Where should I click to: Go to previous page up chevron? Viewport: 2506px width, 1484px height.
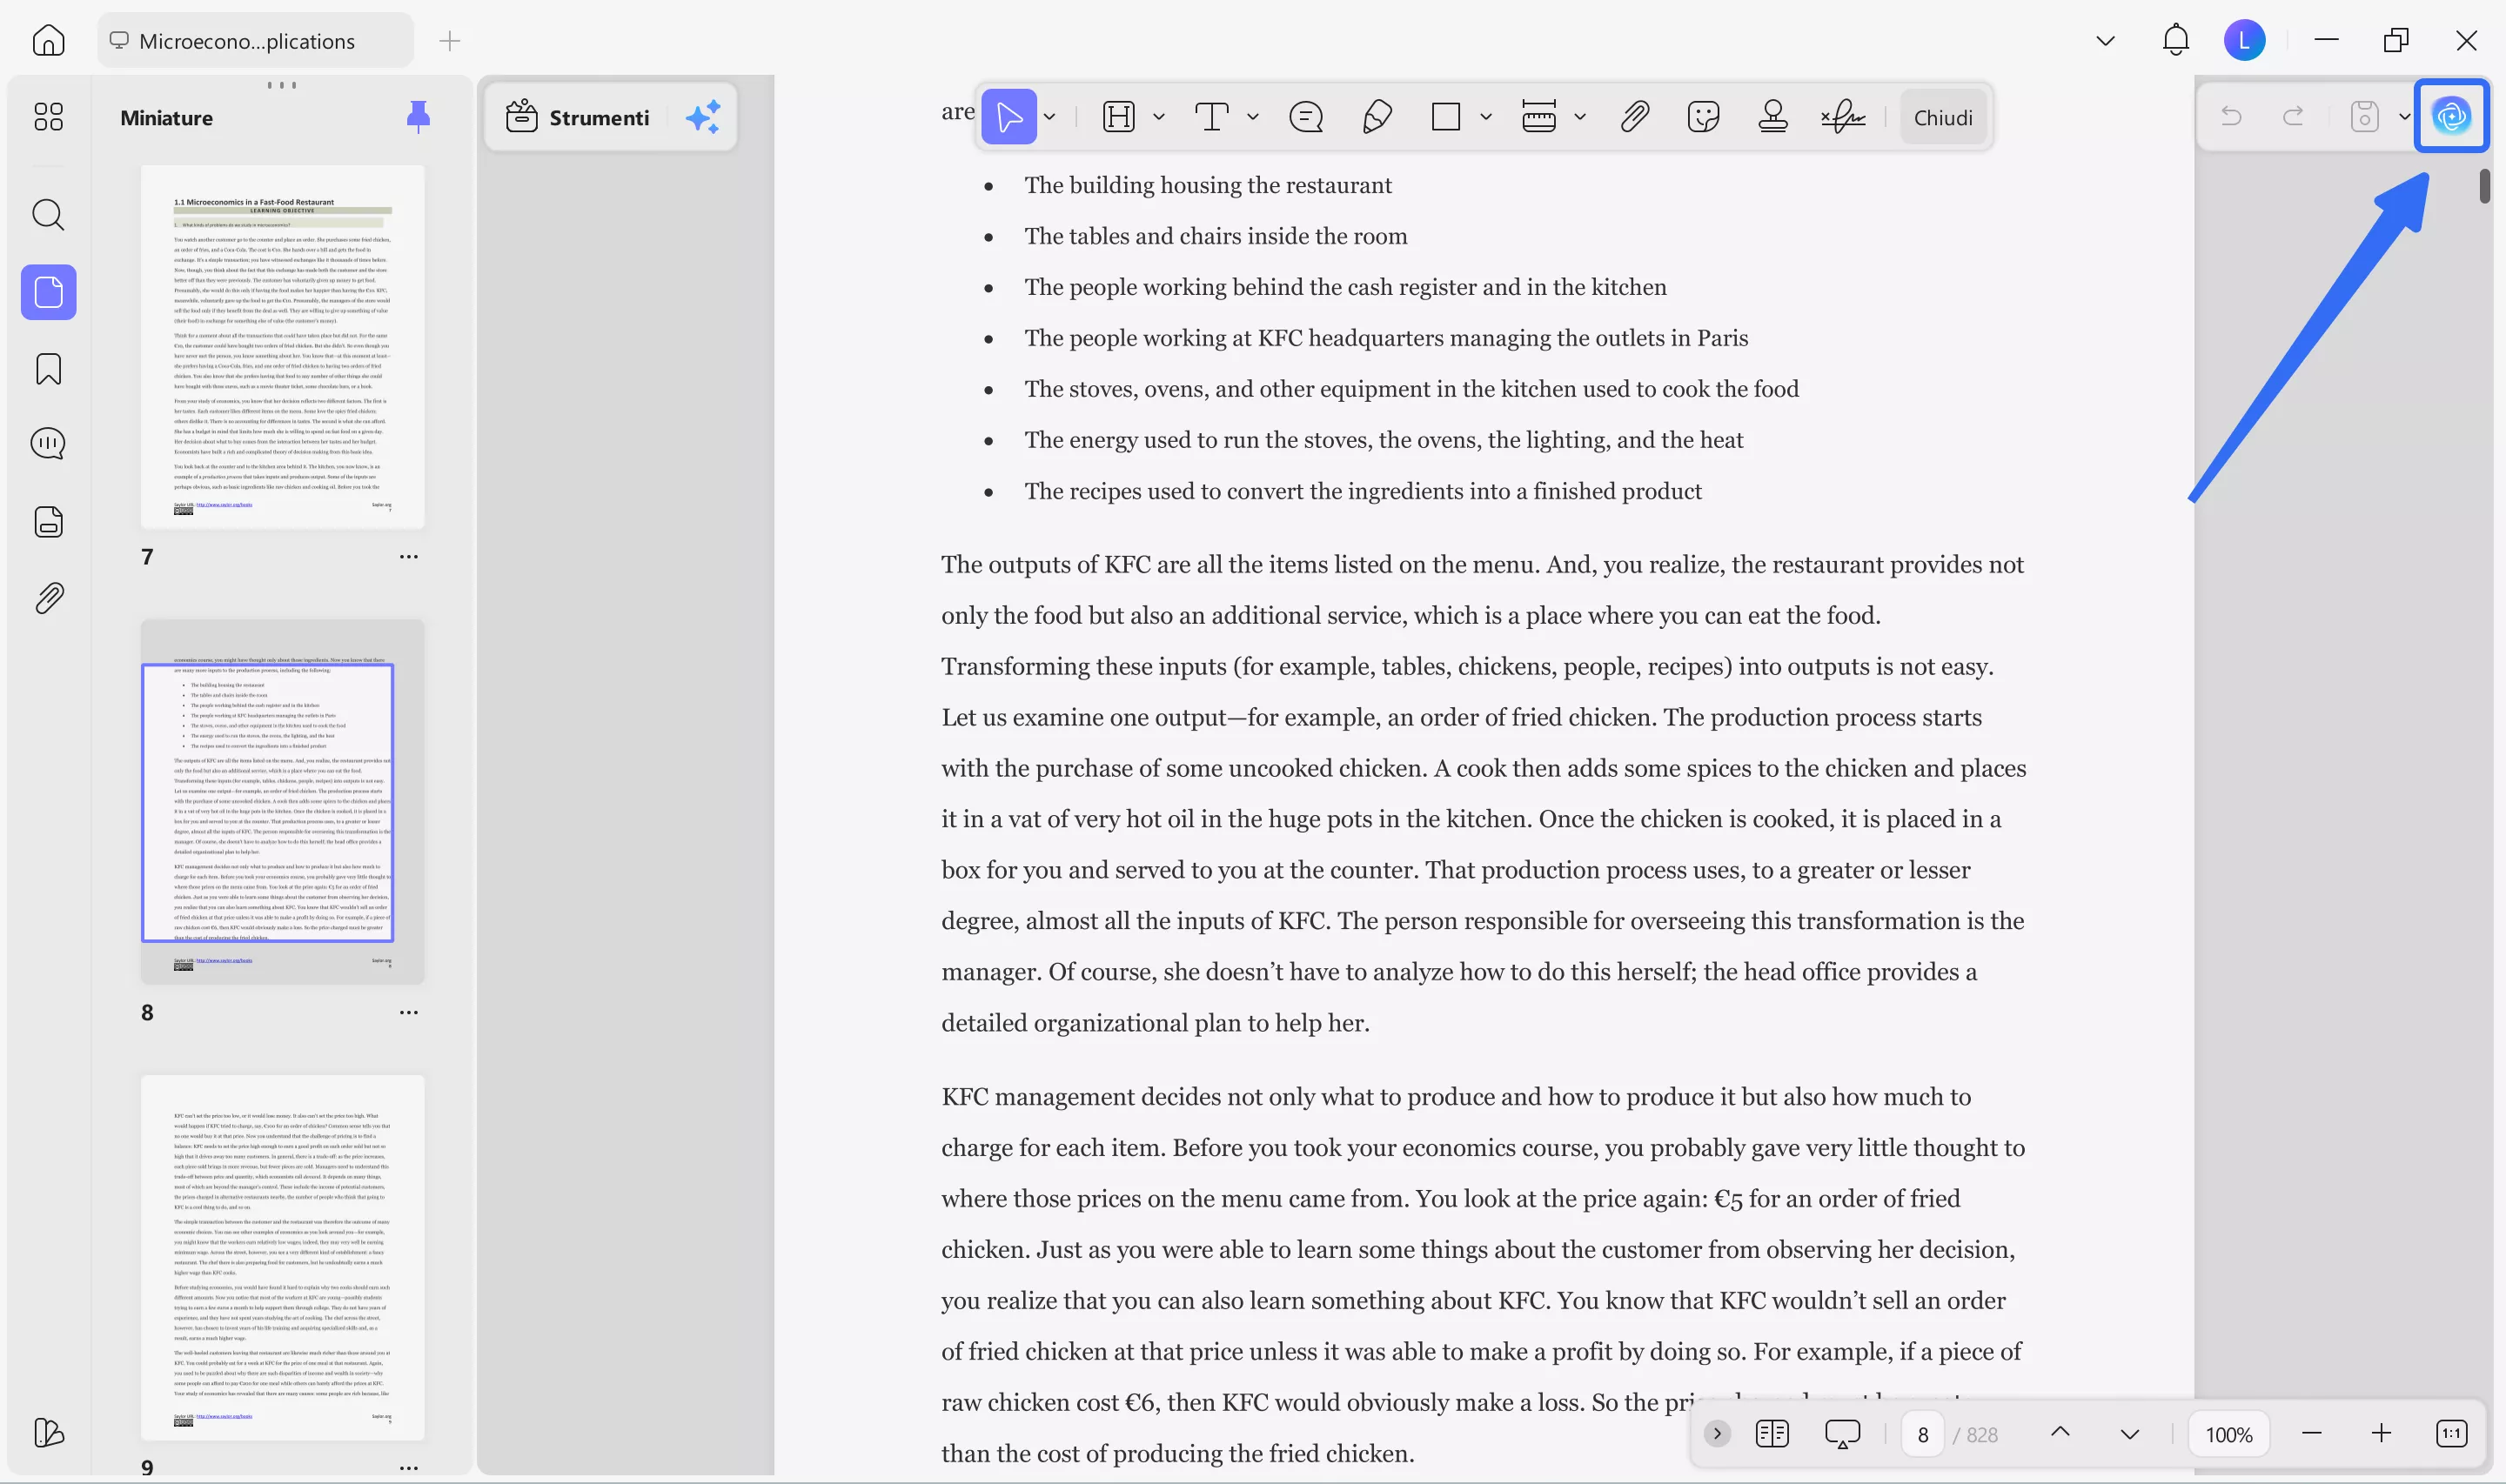click(x=2060, y=1433)
